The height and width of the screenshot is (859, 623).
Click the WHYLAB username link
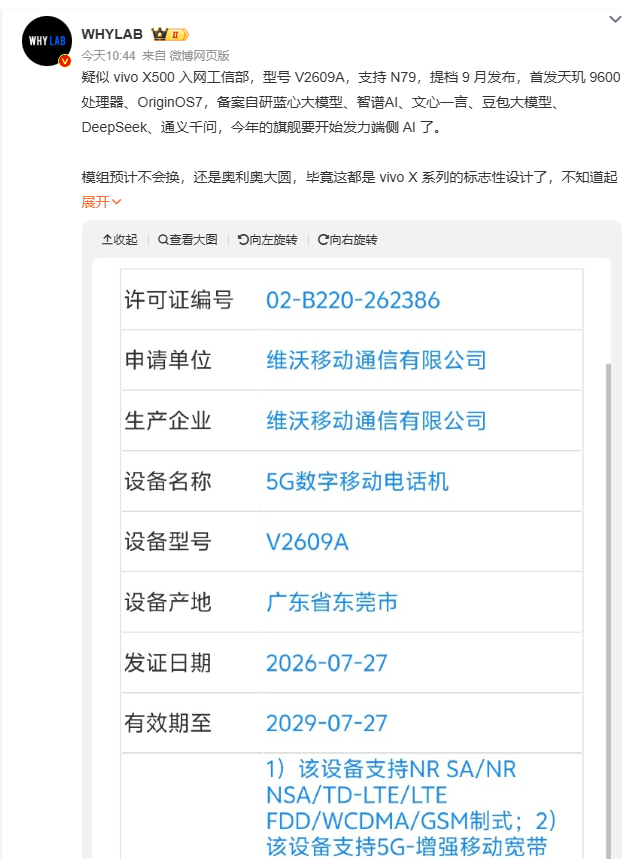tap(112, 35)
